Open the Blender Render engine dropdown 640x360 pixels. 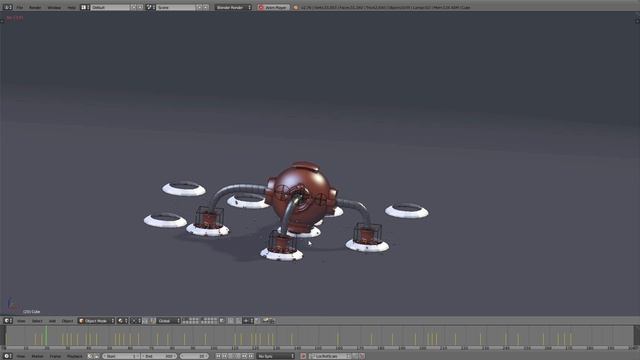click(x=233, y=7)
